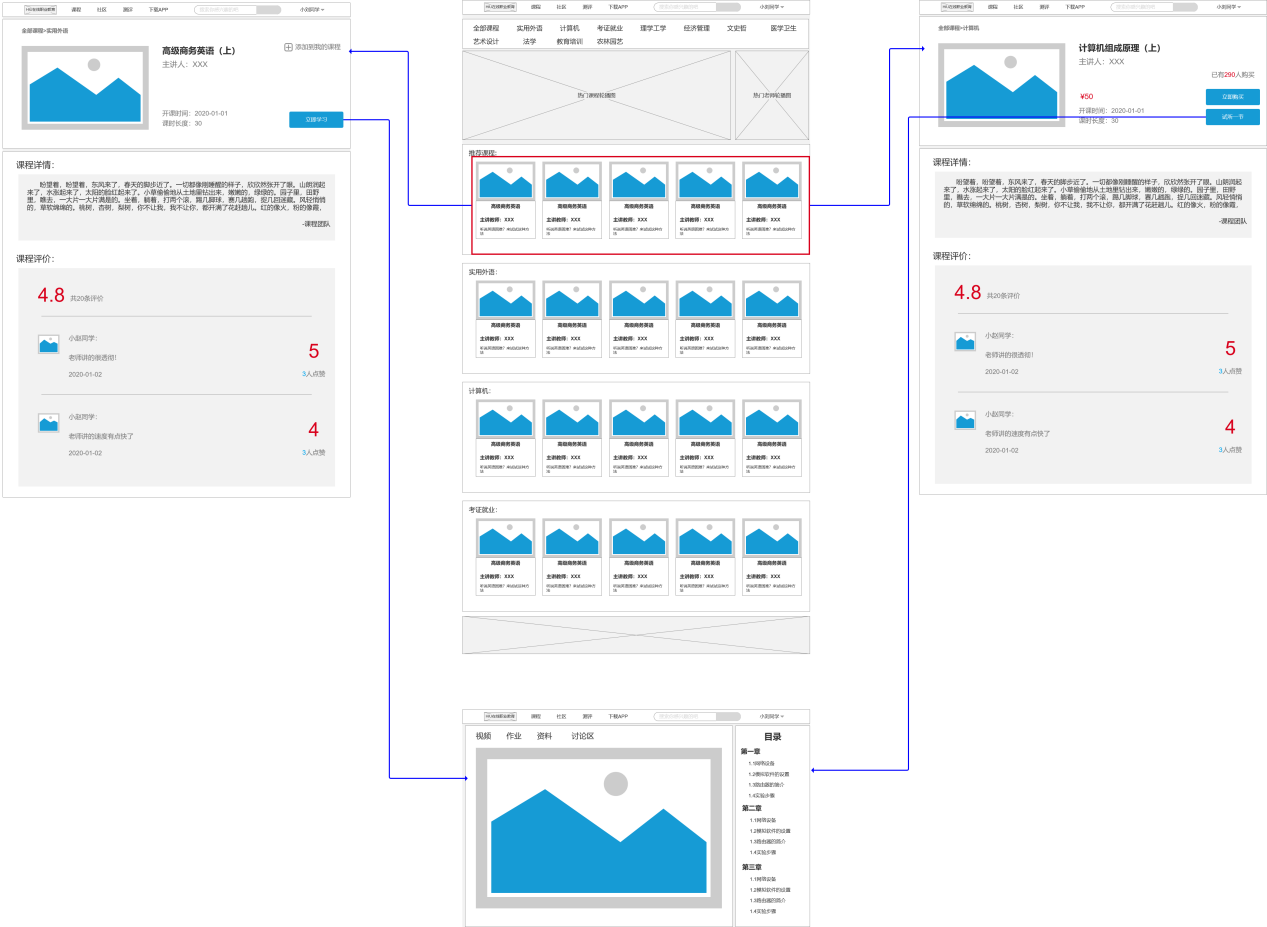1267x927 pixels.
Task: Open the first course card under 推荐课程
Action: tap(506, 200)
